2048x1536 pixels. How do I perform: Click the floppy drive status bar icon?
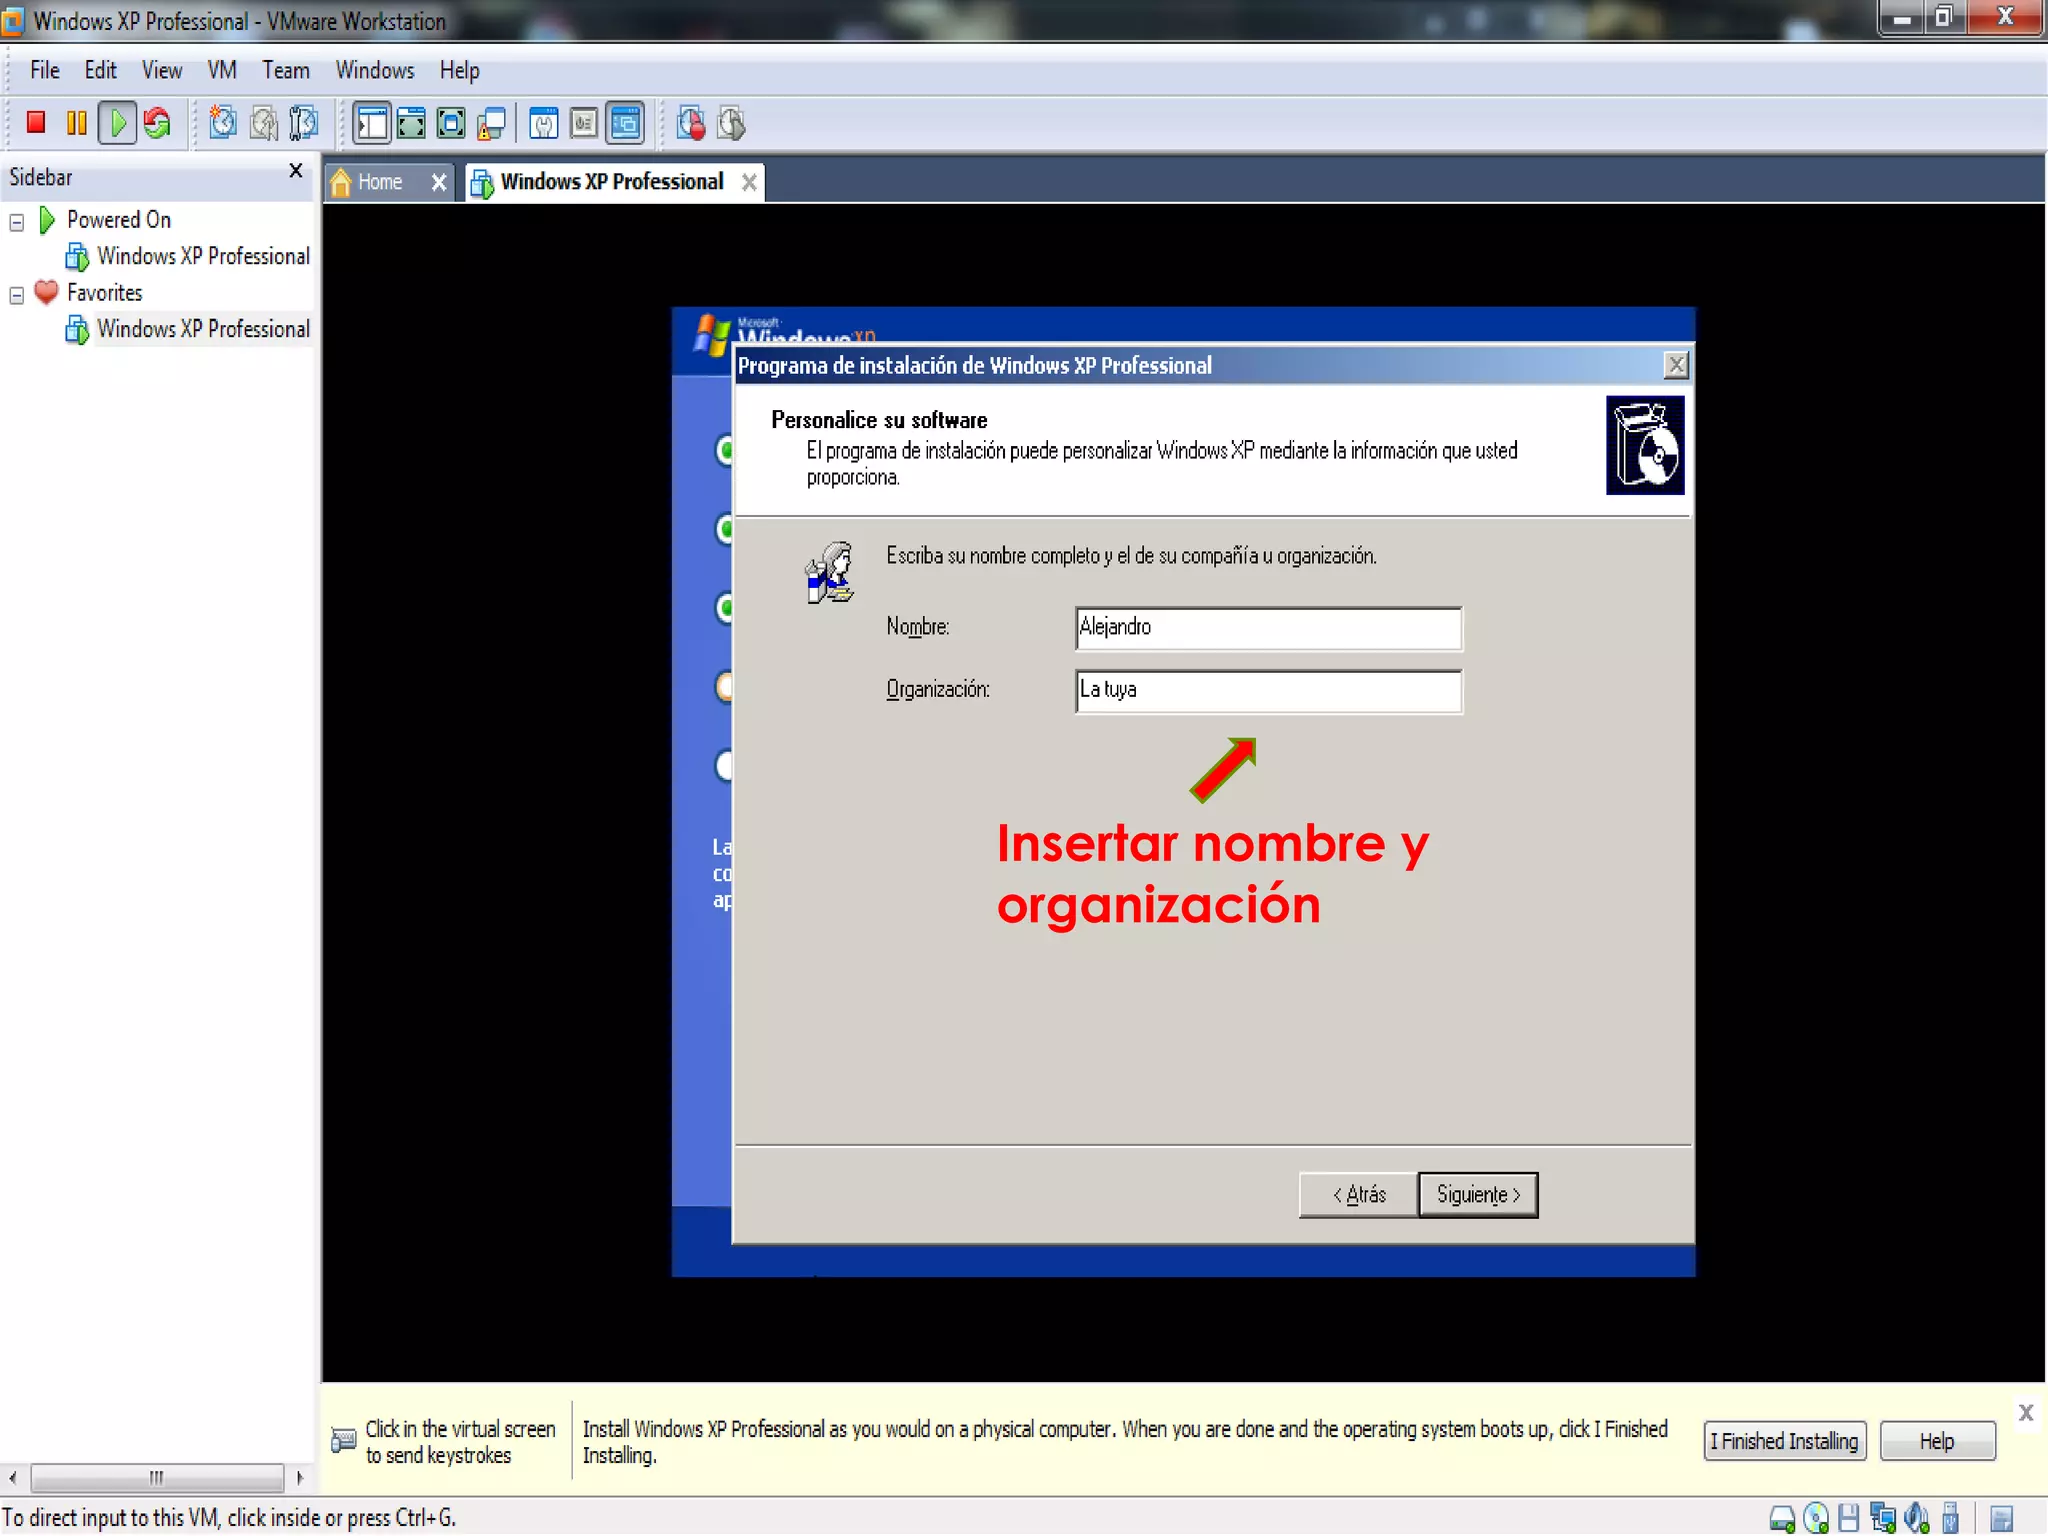(1849, 1519)
